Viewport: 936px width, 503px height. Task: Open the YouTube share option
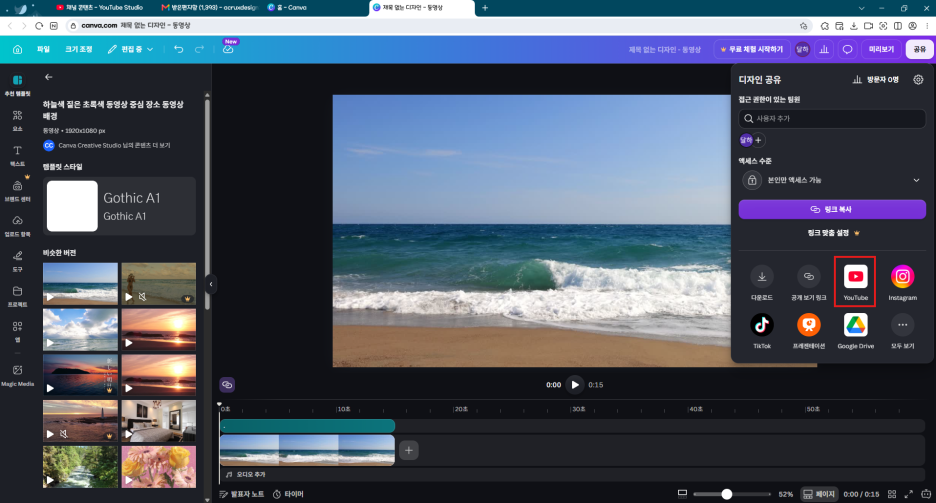855,282
